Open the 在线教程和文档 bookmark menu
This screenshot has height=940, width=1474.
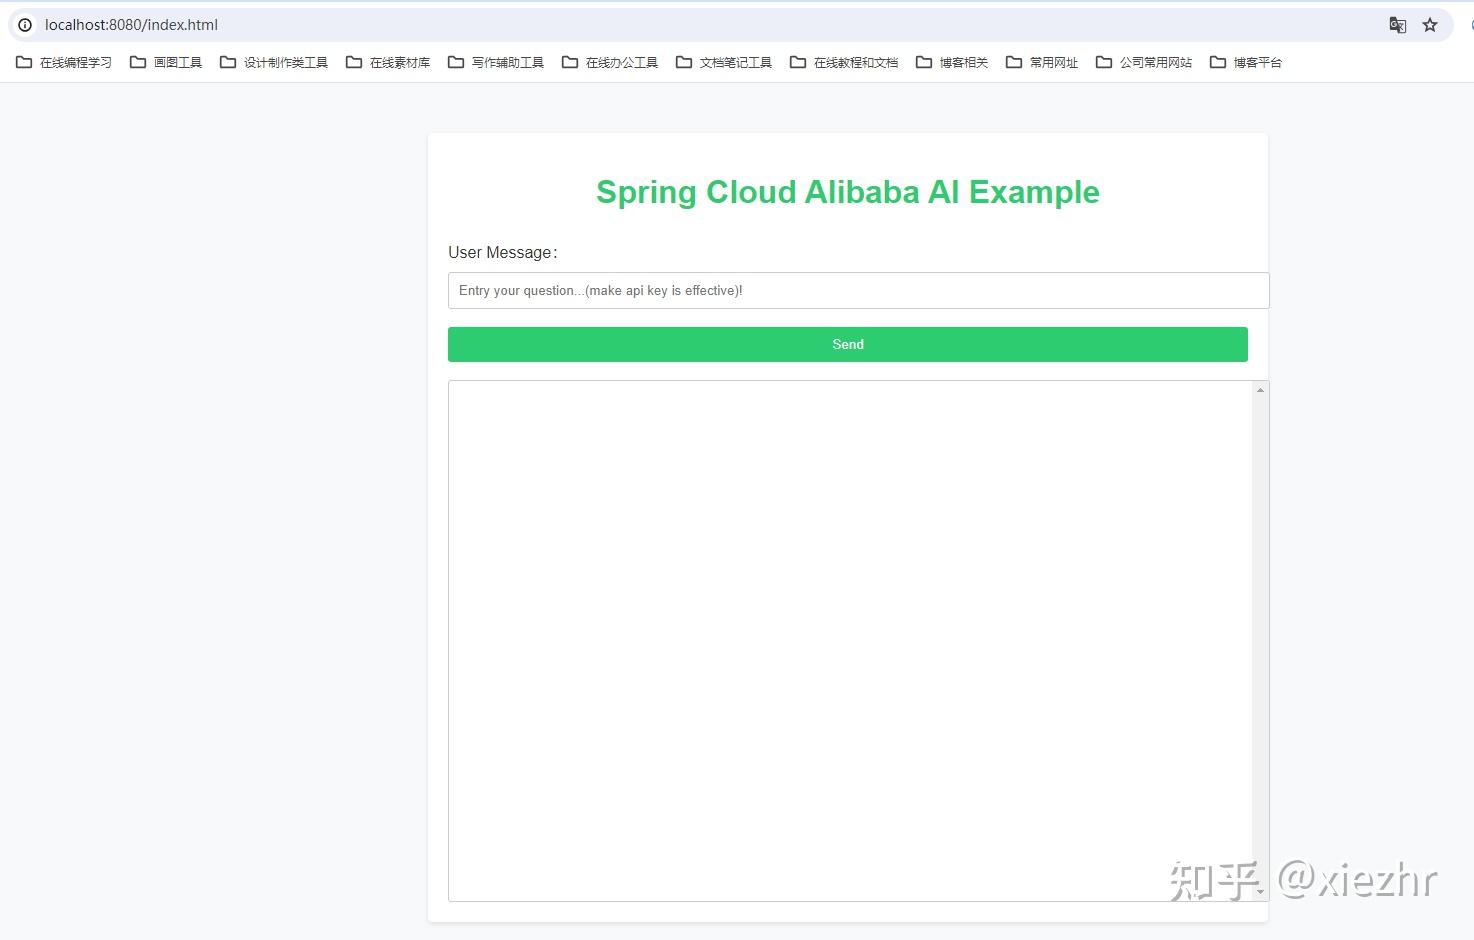(844, 61)
